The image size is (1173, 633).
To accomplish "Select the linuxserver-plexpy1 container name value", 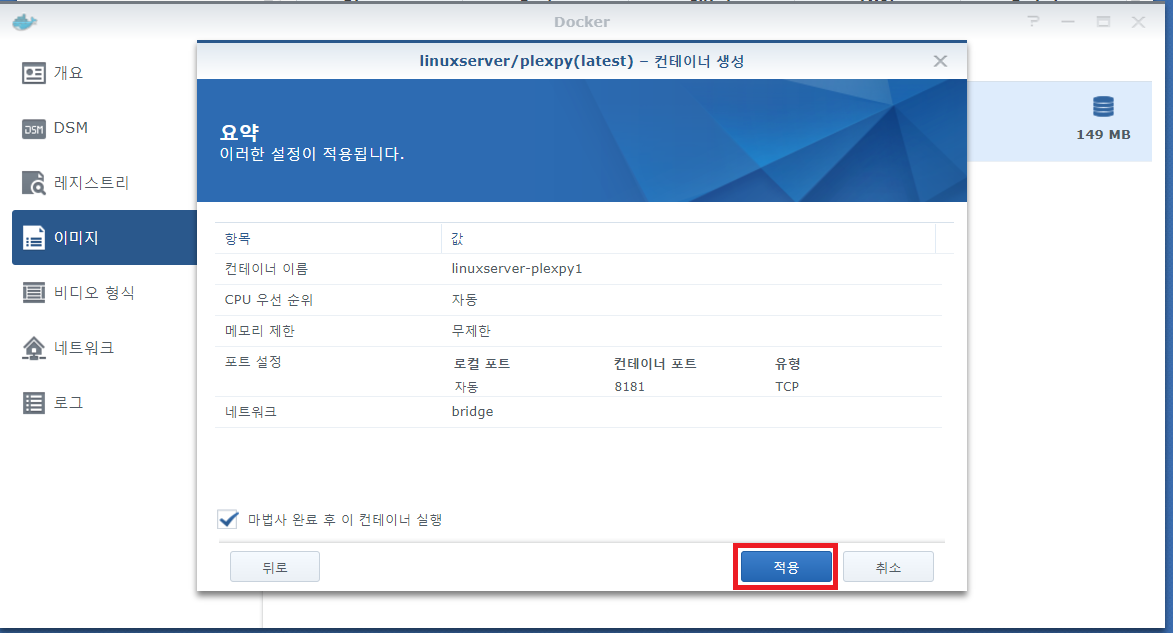I will pyautogui.click(x=517, y=269).
